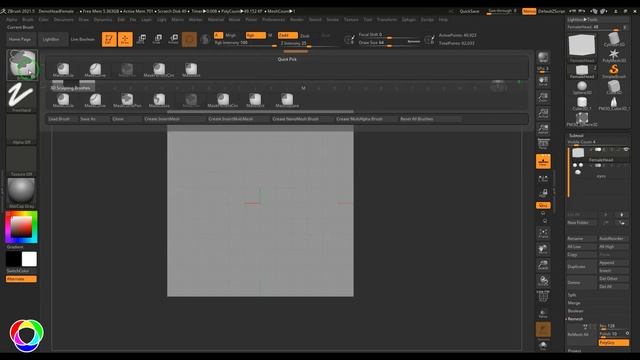
Task: Click the Load Brush button
Action: pos(59,119)
